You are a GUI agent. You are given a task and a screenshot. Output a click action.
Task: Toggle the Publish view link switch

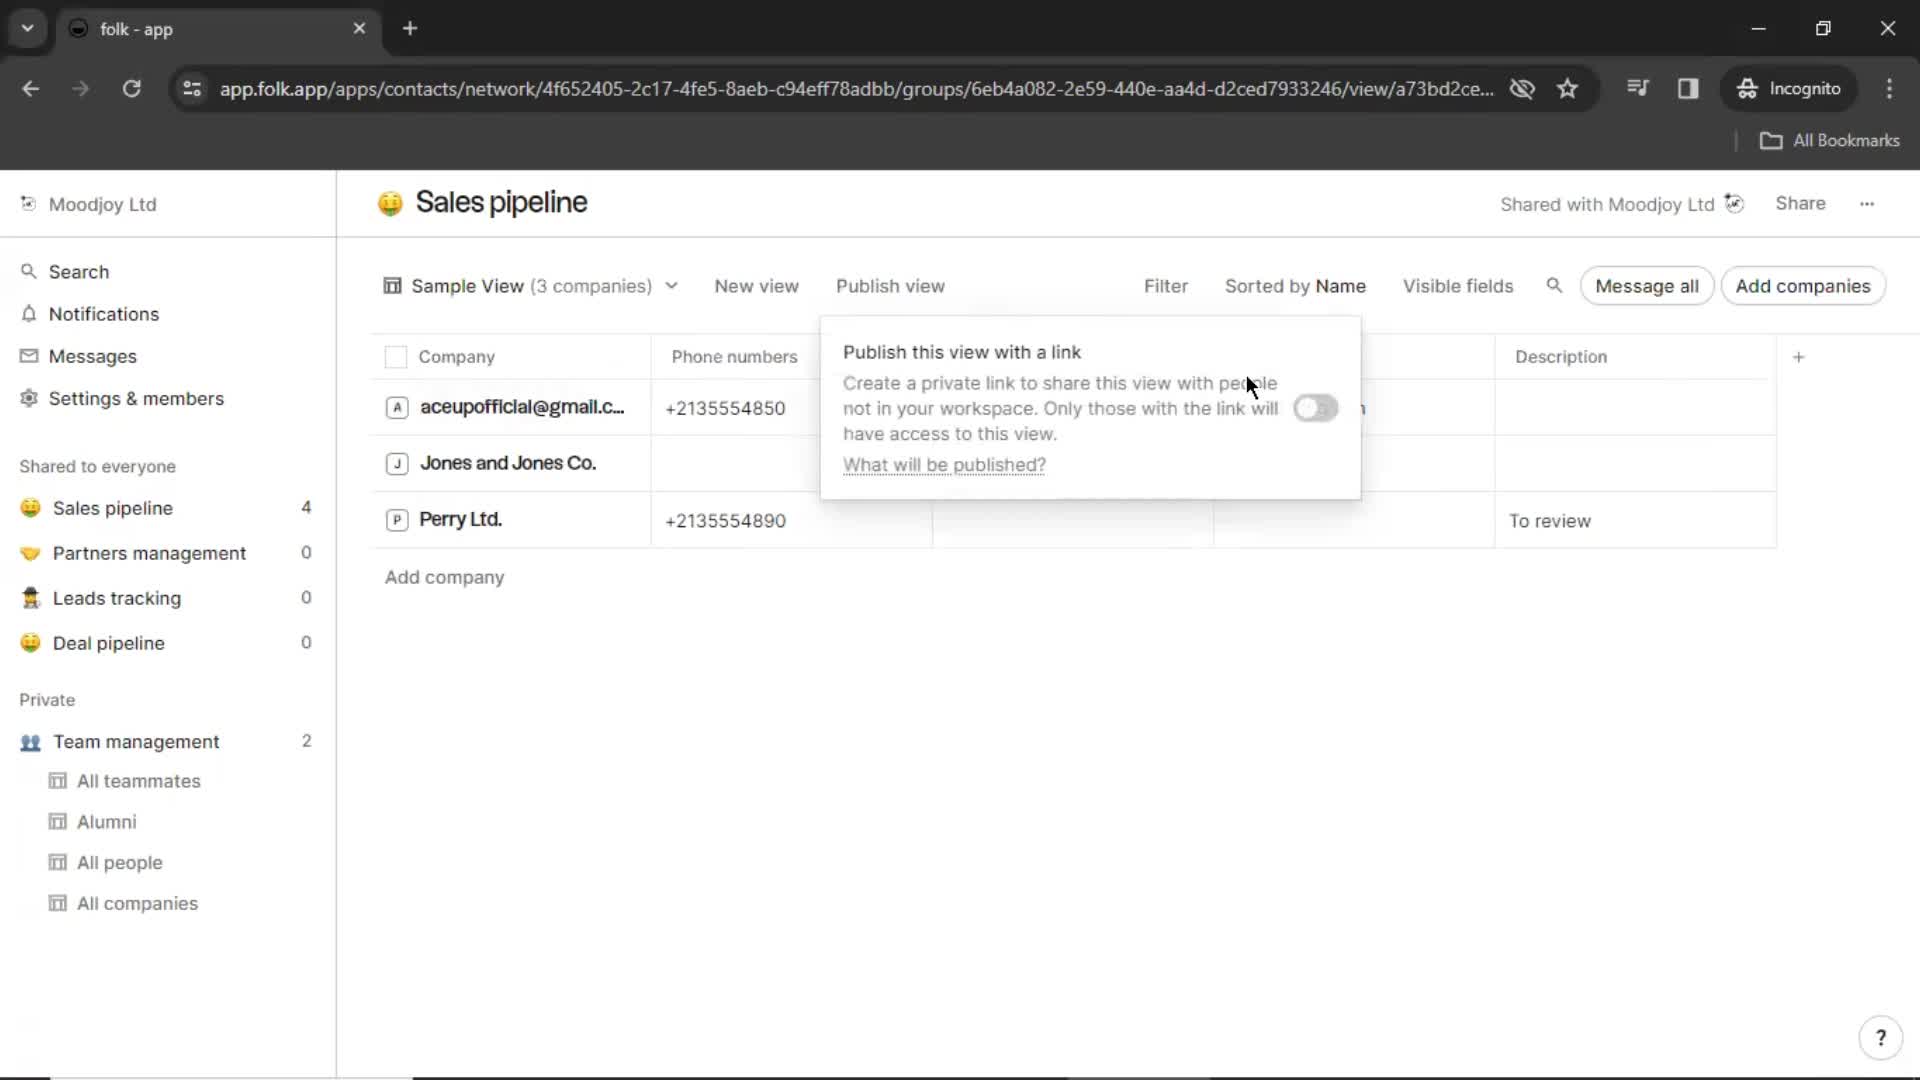[x=1315, y=407]
